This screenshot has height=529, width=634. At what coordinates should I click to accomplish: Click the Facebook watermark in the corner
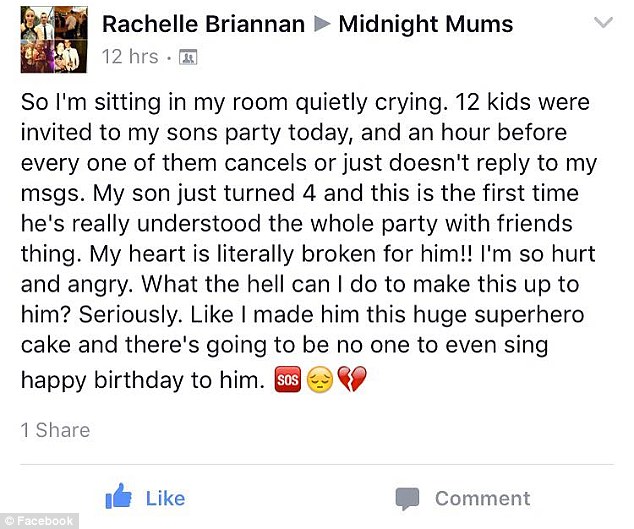[x=38, y=520]
